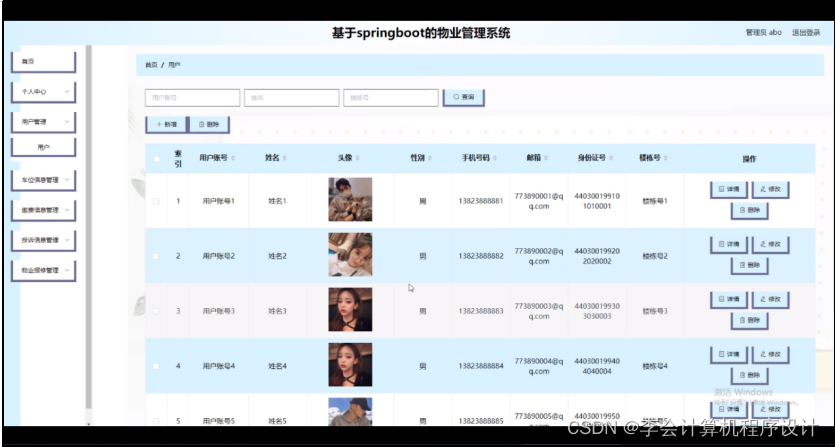The image size is (835, 447).
Task: Open 详情 for 用户账号2 row
Action: click(x=728, y=245)
